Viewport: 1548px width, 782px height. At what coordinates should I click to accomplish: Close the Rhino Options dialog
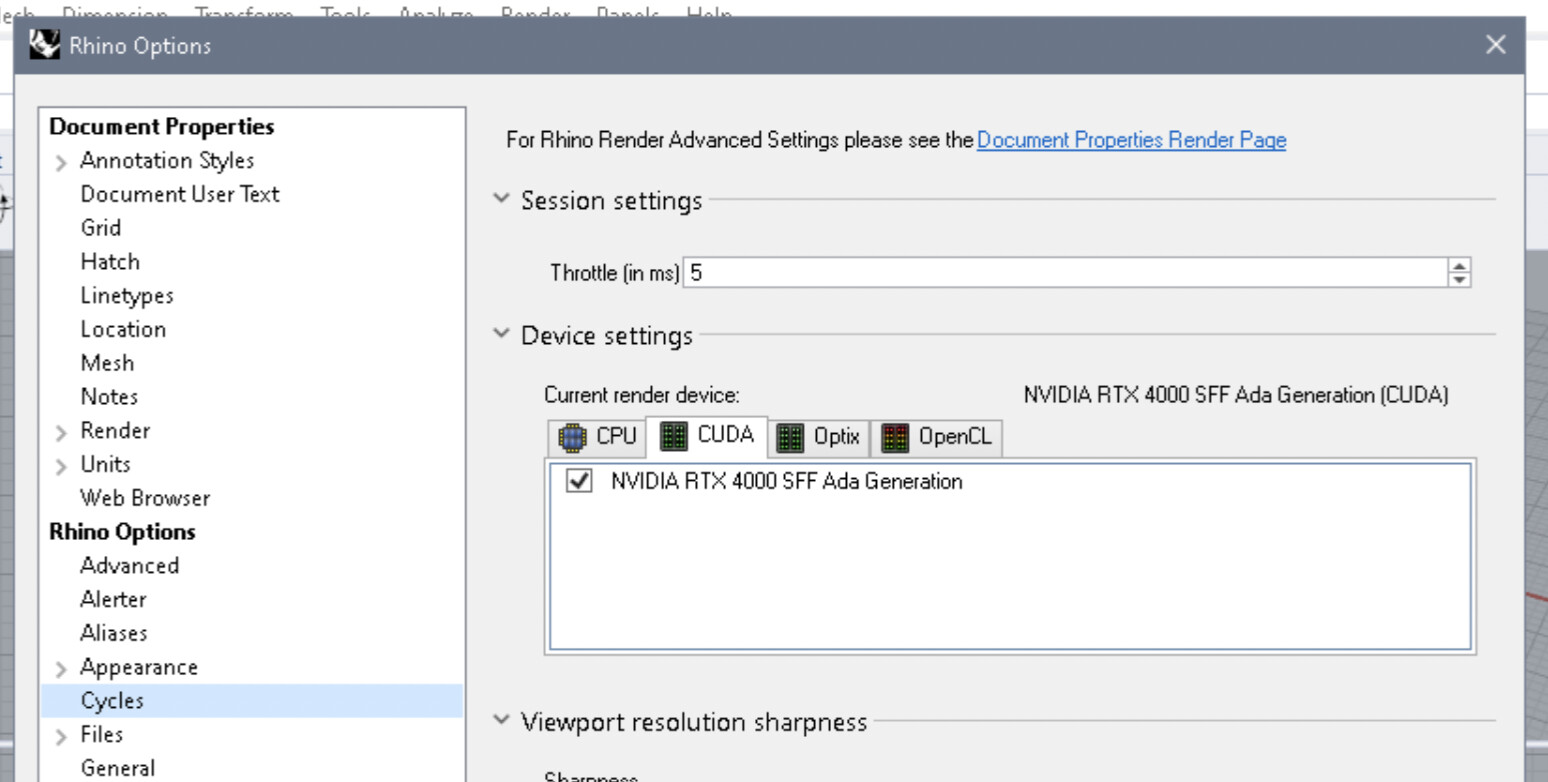[x=1496, y=45]
